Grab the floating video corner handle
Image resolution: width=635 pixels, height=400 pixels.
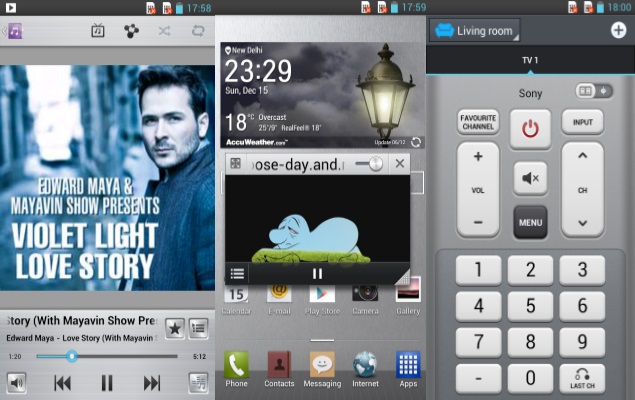pos(403,277)
